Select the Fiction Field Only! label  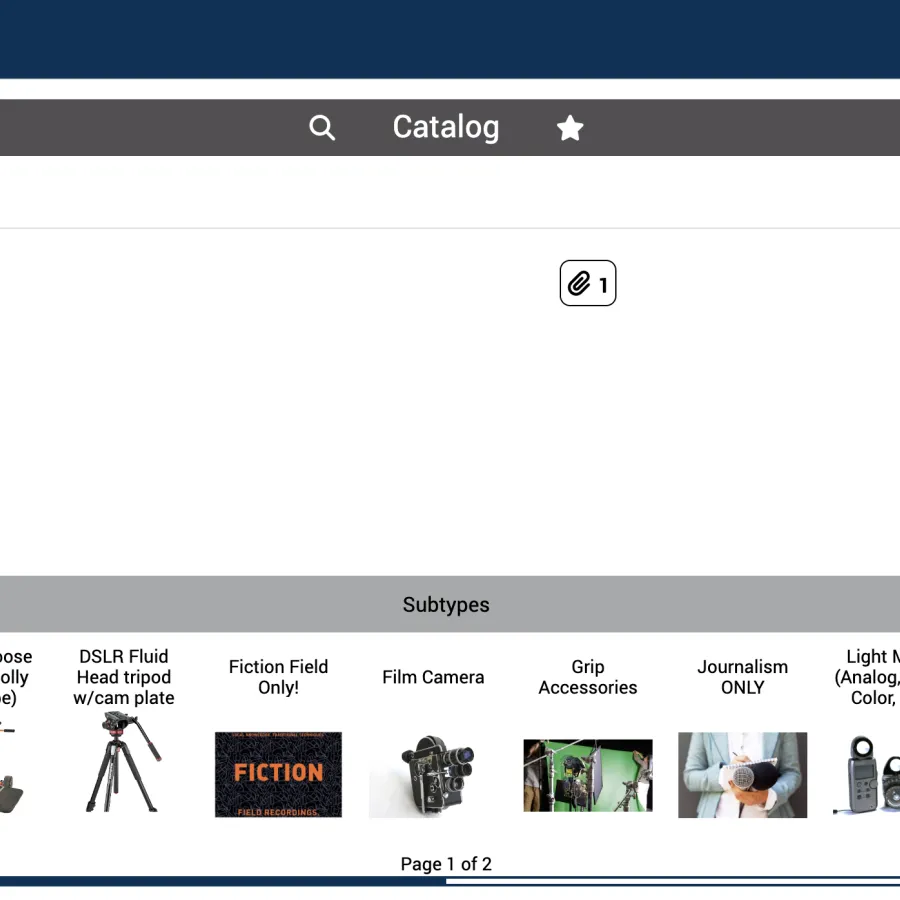[278, 677]
